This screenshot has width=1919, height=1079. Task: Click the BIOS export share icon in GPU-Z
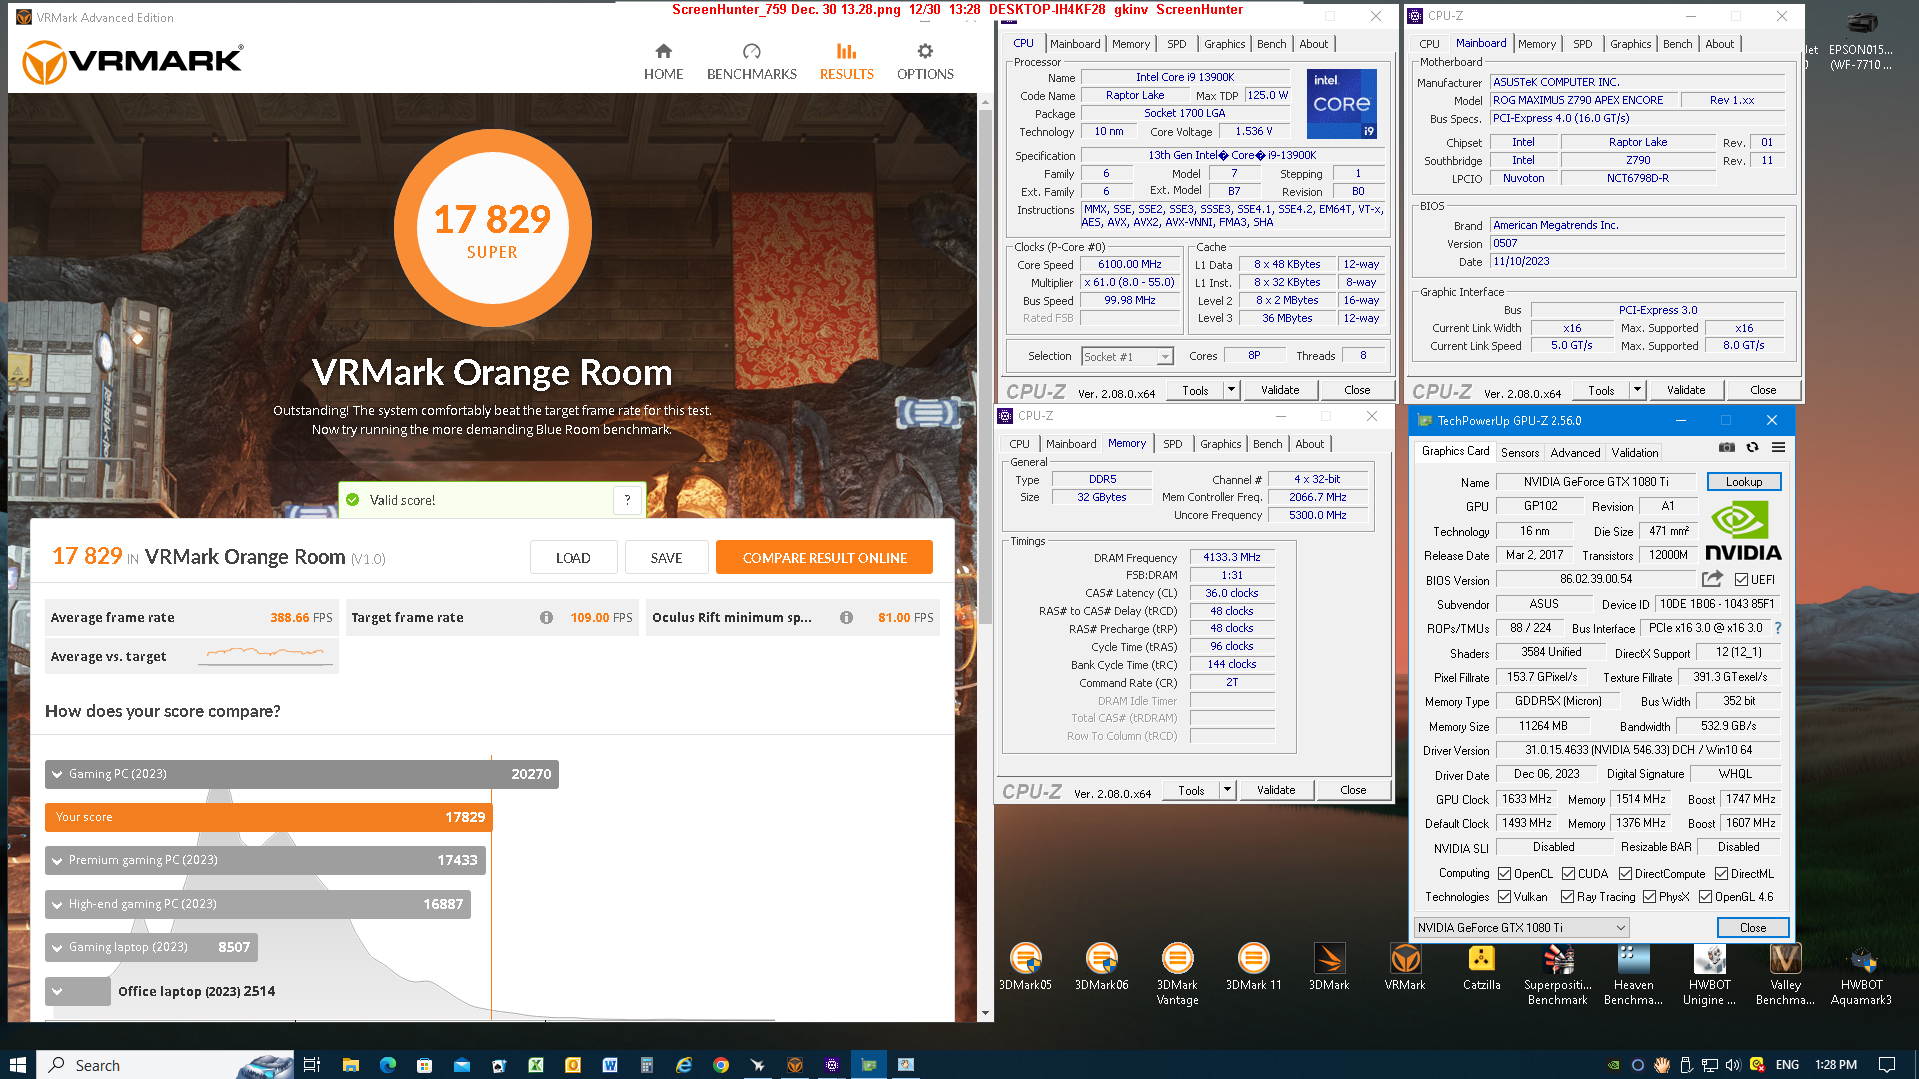1712,579
